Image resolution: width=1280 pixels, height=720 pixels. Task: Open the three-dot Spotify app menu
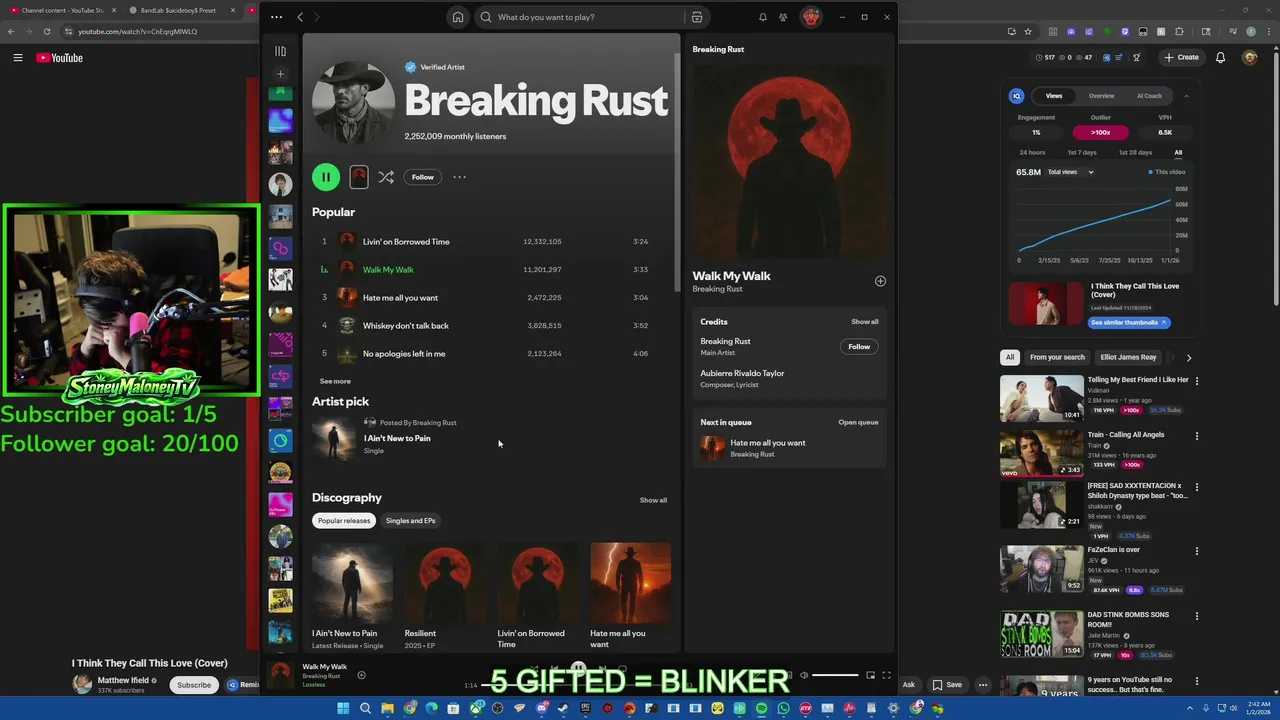[276, 17]
